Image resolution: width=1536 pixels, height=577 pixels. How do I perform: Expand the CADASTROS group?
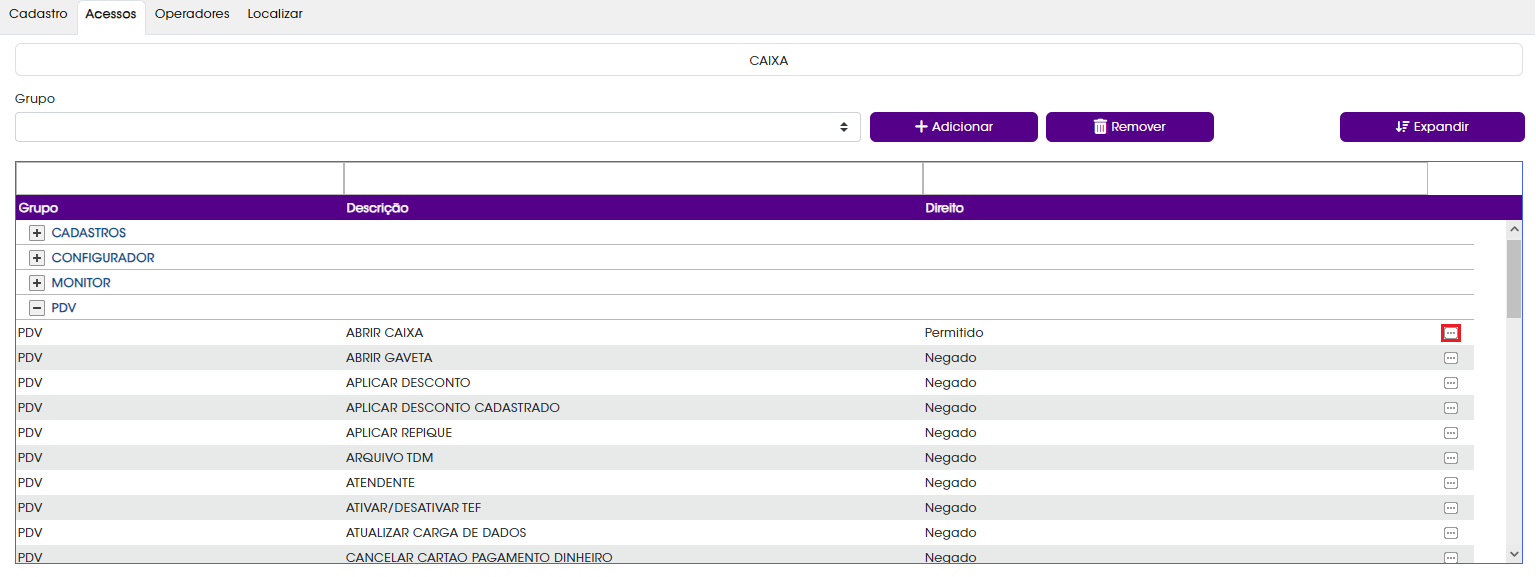(x=37, y=233)
